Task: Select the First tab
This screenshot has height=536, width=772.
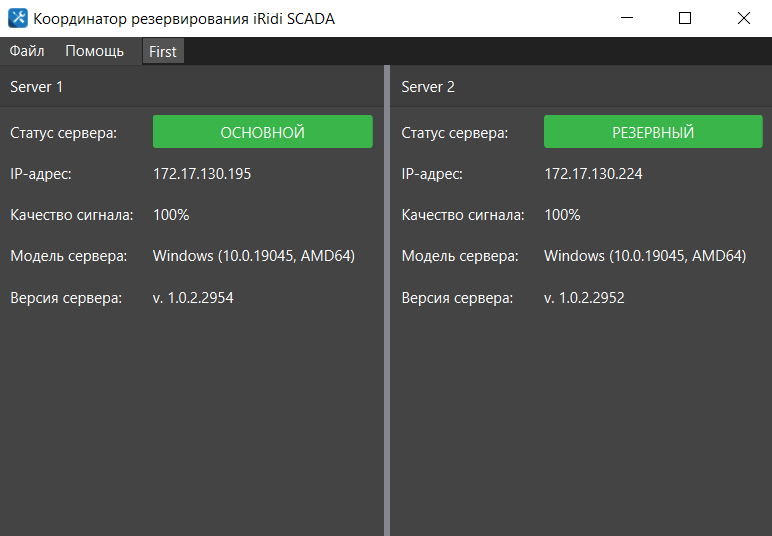Action: coord(163,52)
